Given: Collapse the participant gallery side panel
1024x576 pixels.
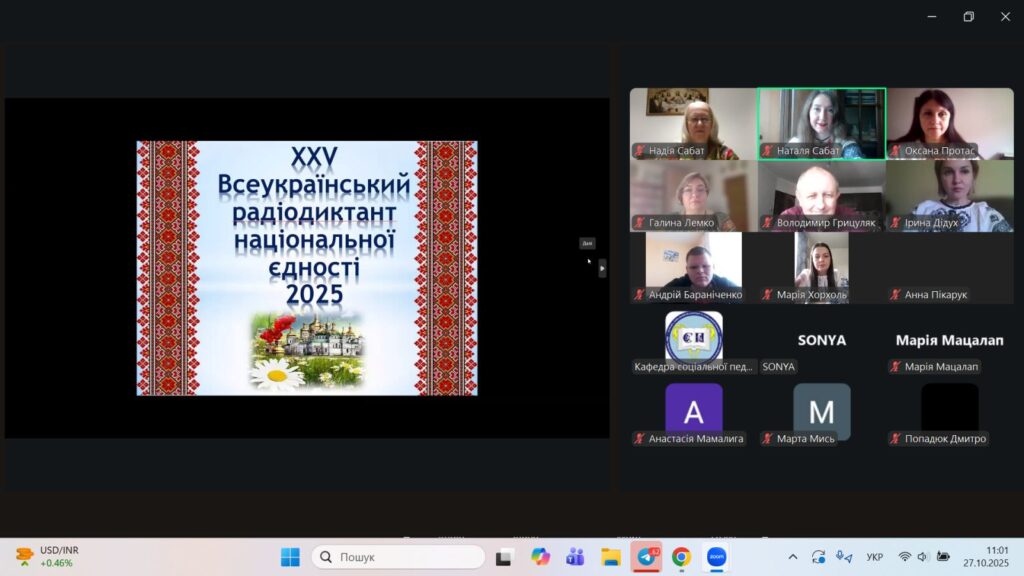Looking at the screenshot, I should pyautogui.click(x=602, y=268).
